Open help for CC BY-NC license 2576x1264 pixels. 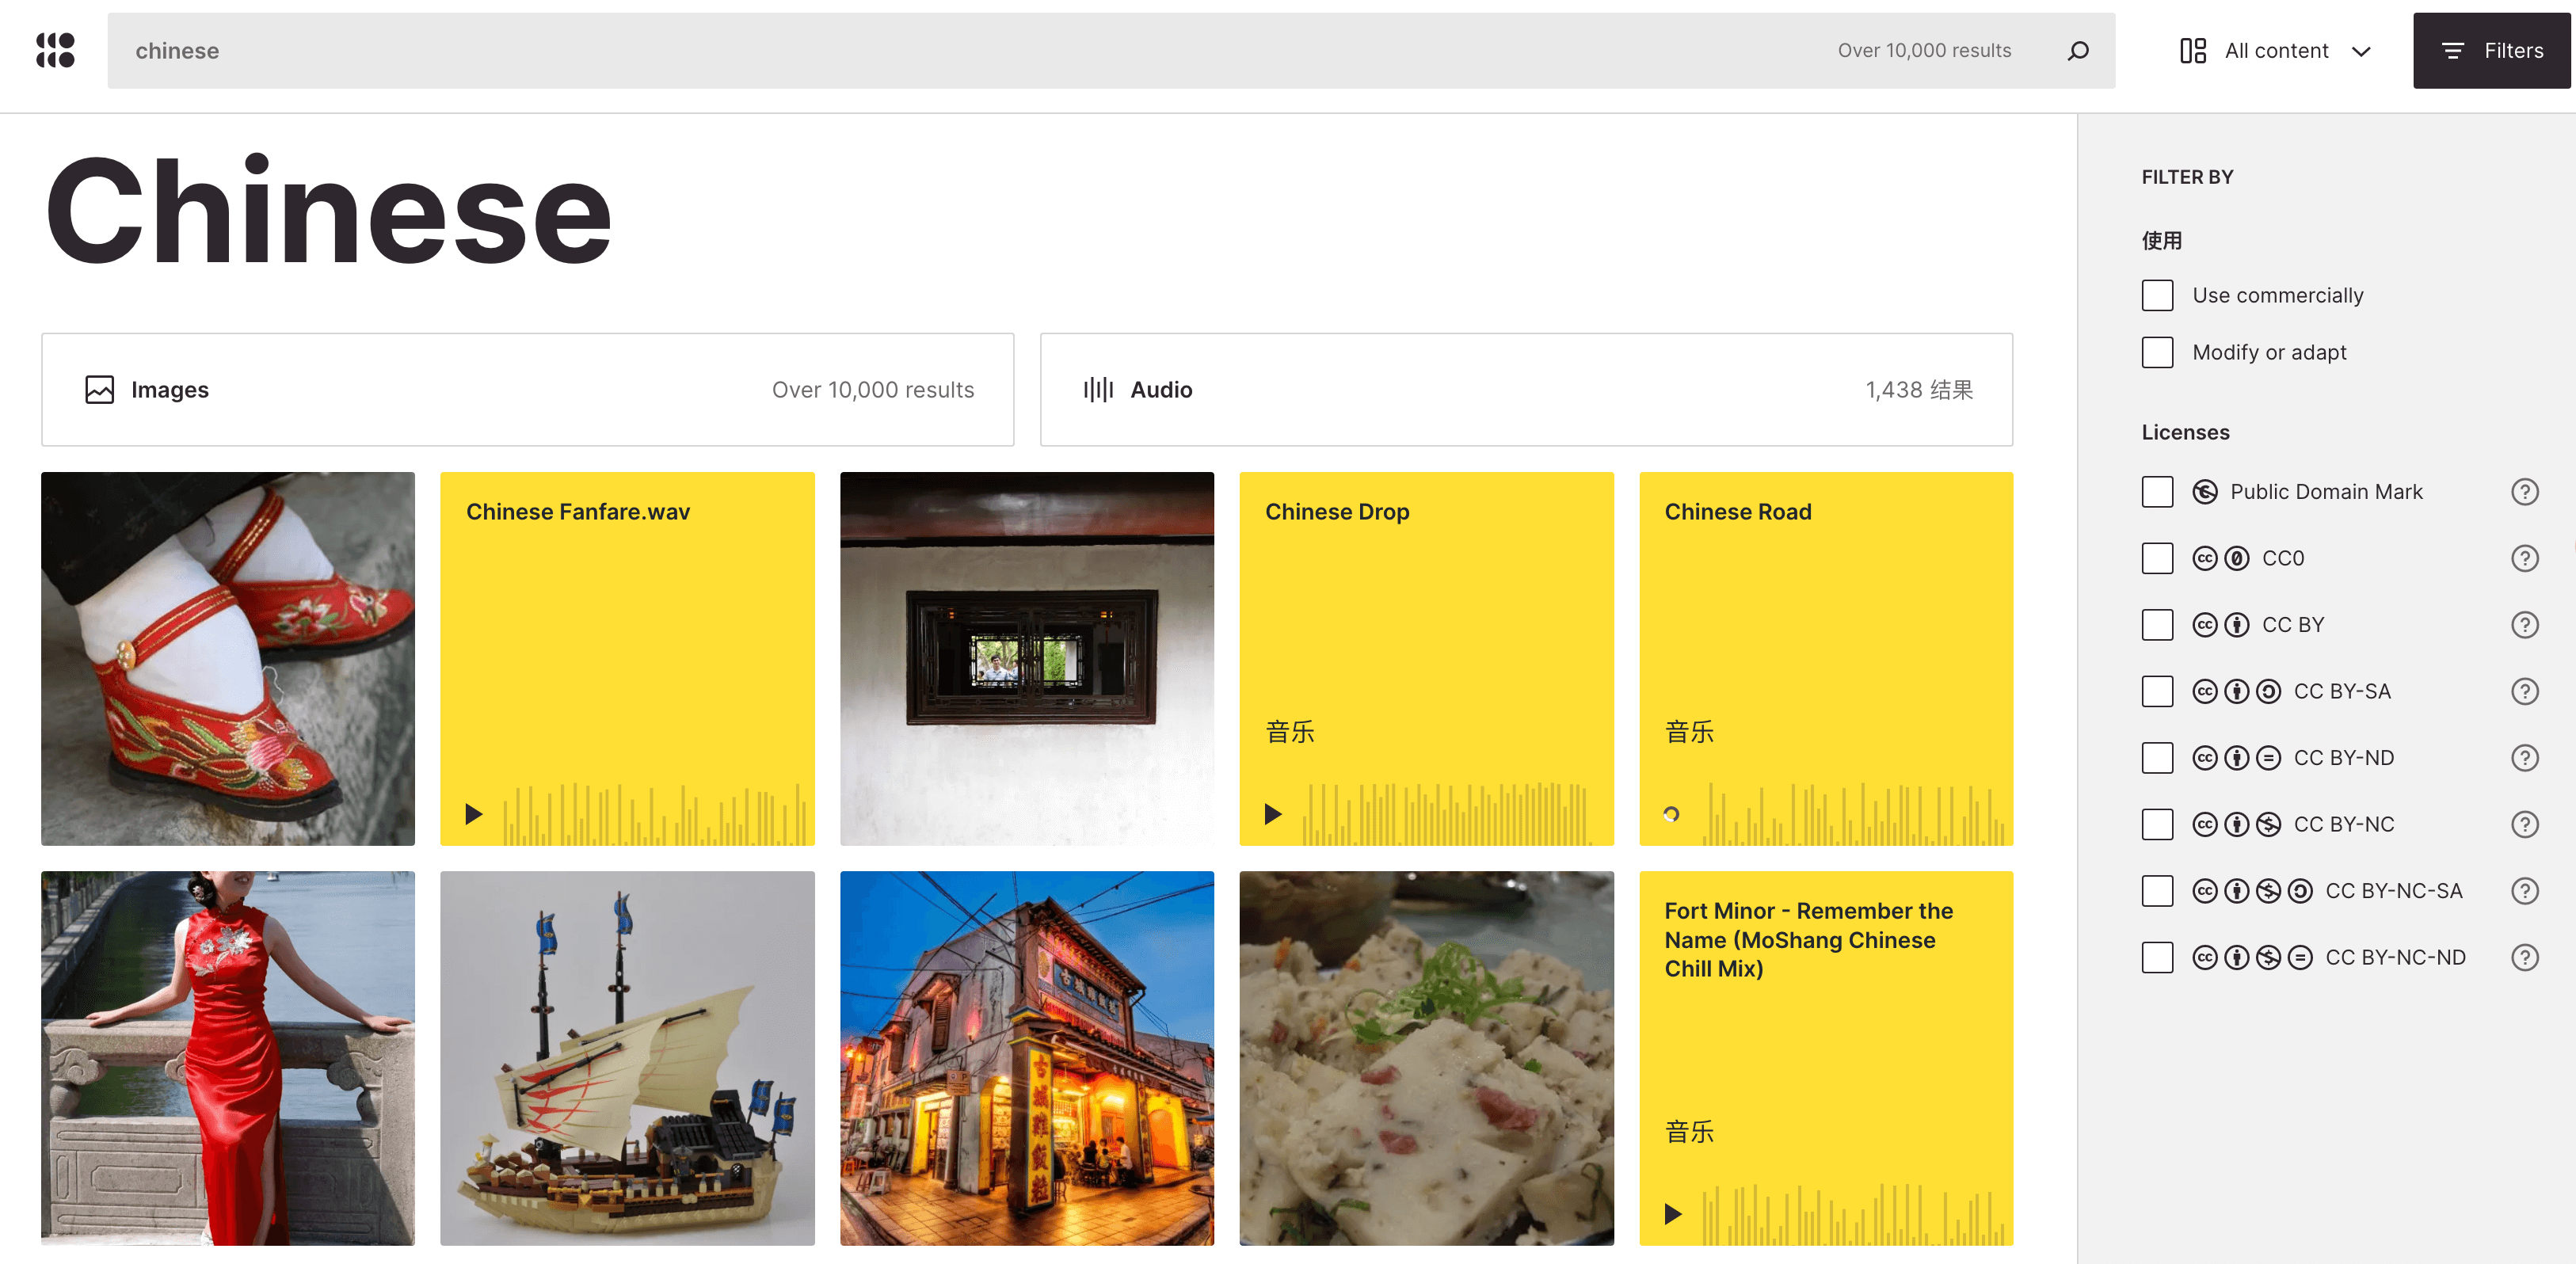(2524, 824)
